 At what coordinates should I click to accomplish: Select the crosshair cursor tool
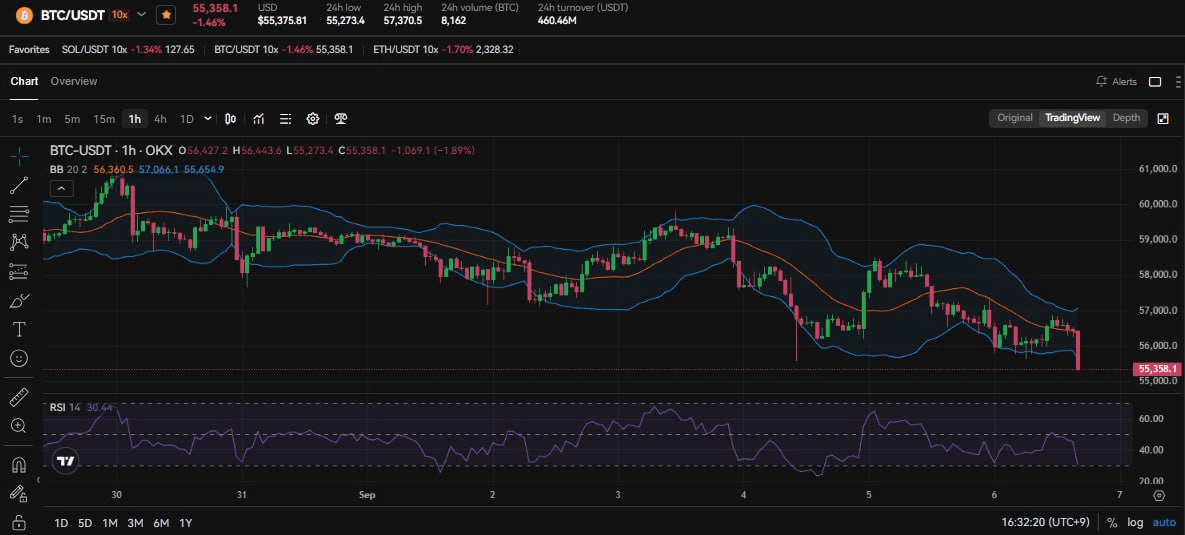(19, 157)
